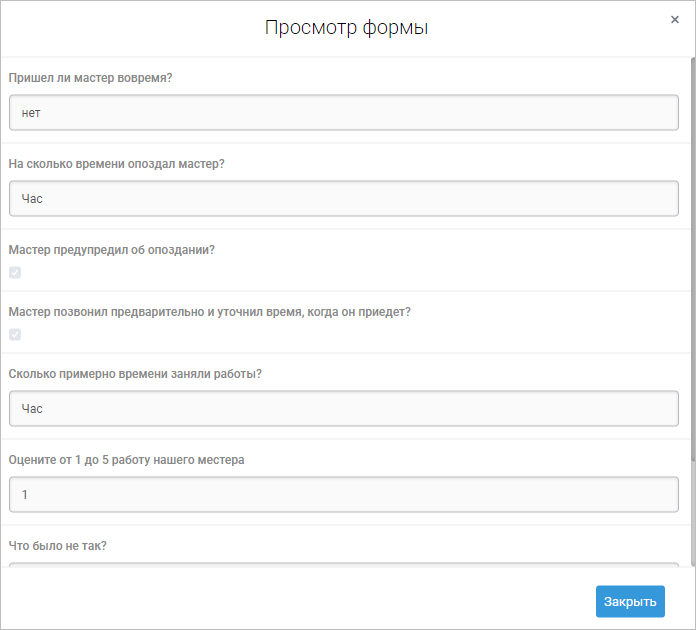
Task: Click the 'Мастер предупредил об опоздании?' label
Action: tap(111, 250)
